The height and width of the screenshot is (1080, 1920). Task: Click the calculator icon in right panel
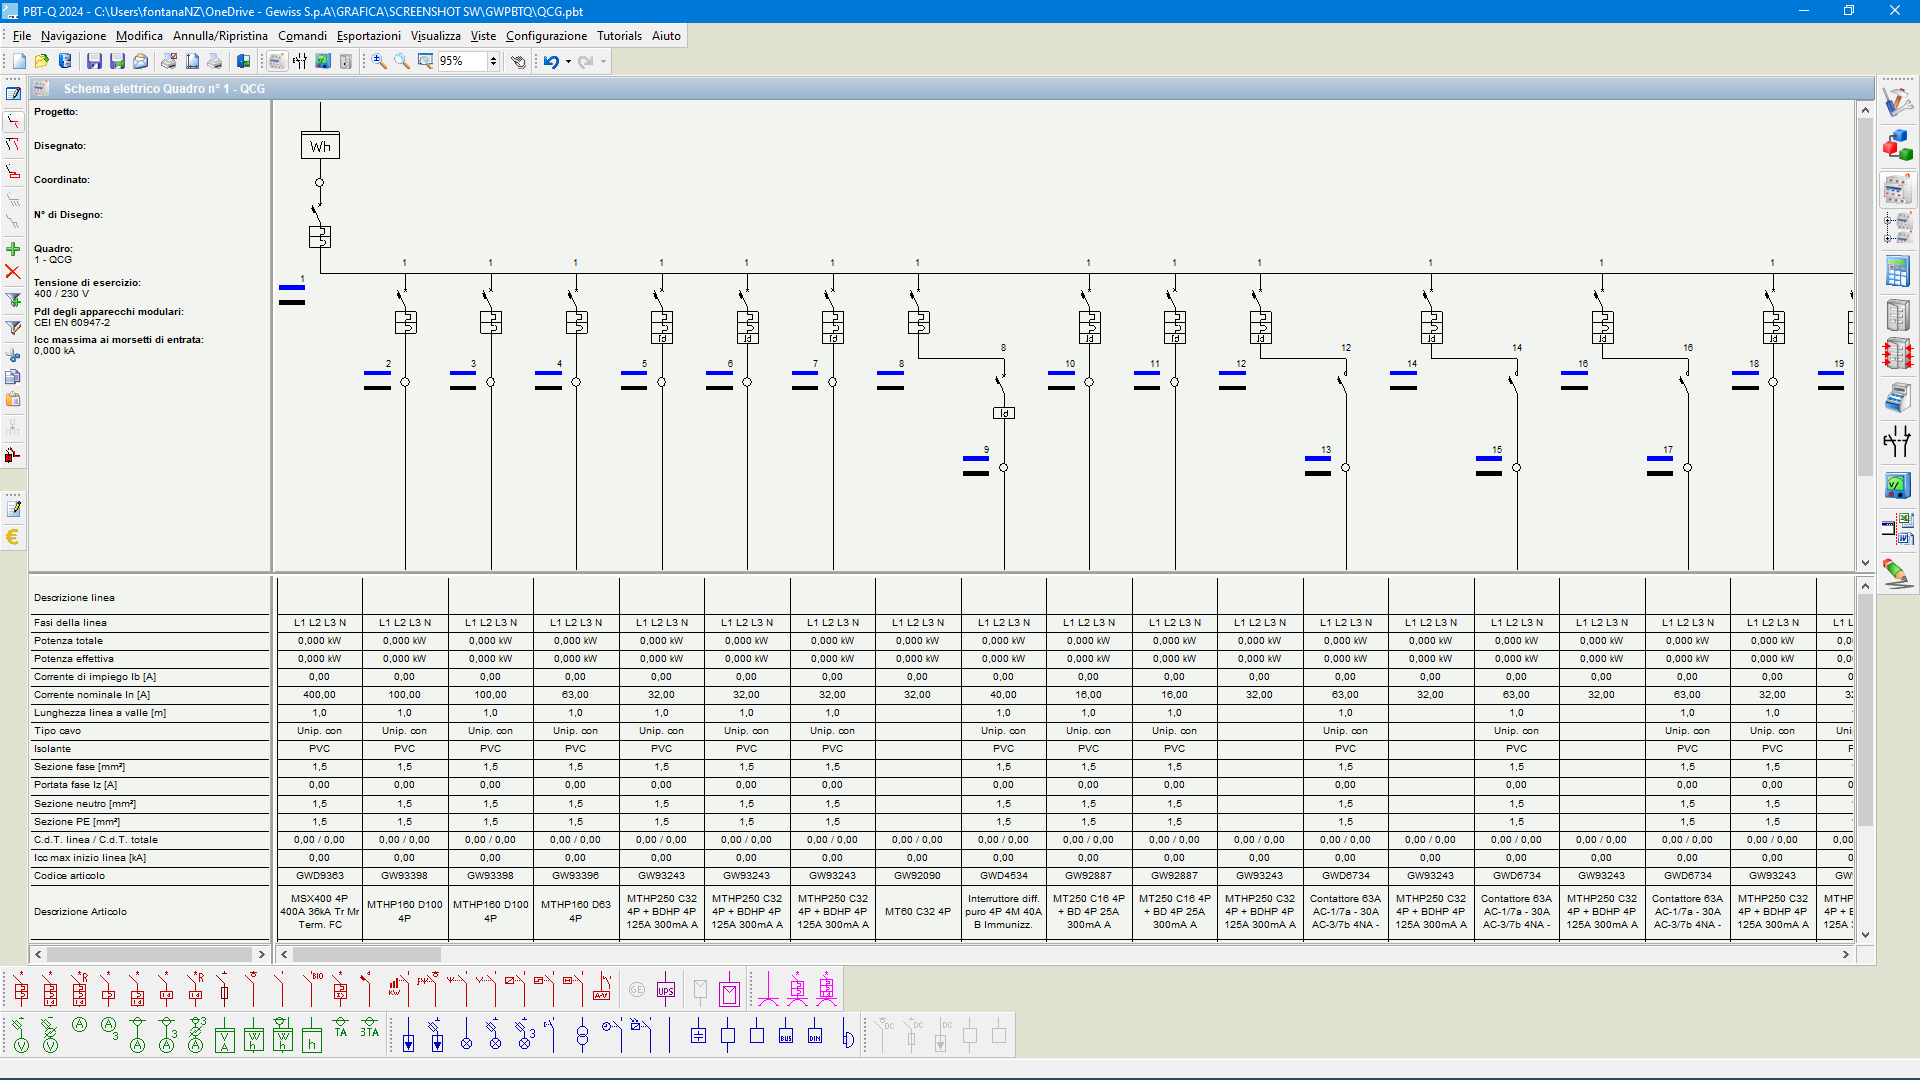point(1897,272)
